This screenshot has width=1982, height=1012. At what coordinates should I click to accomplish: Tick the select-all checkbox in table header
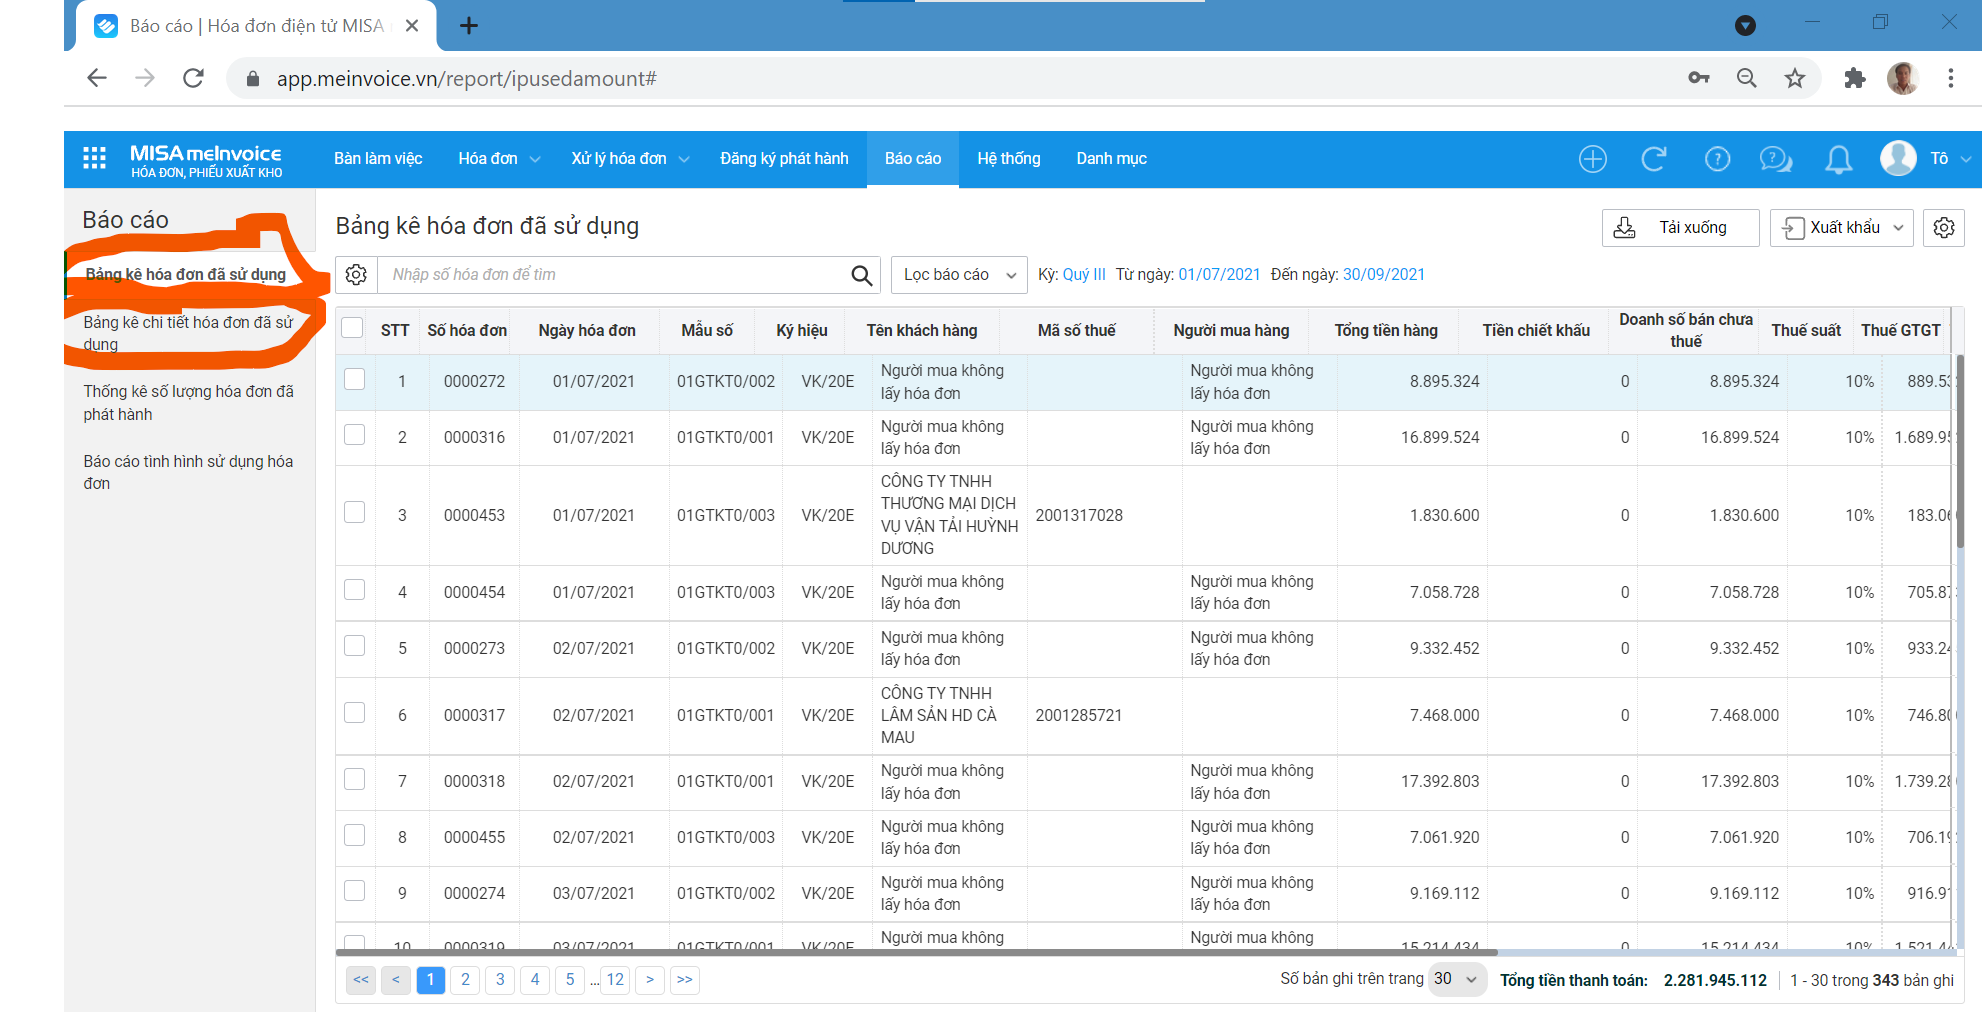click(x=352, y=328)
